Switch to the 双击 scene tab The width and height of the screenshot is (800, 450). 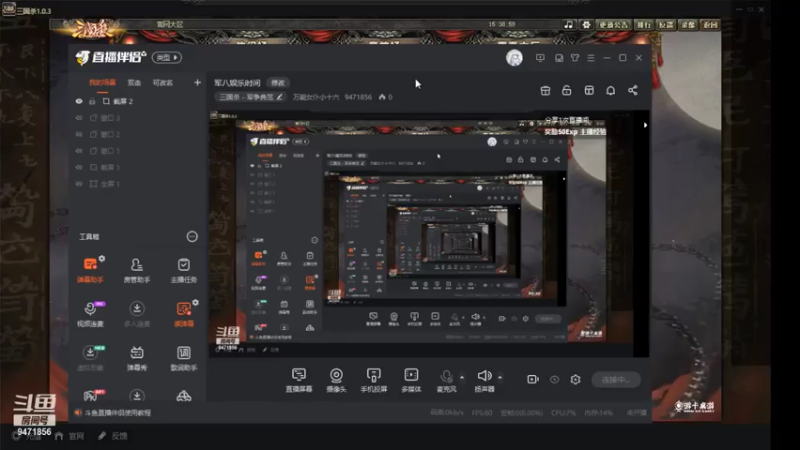tap(134, 83)
